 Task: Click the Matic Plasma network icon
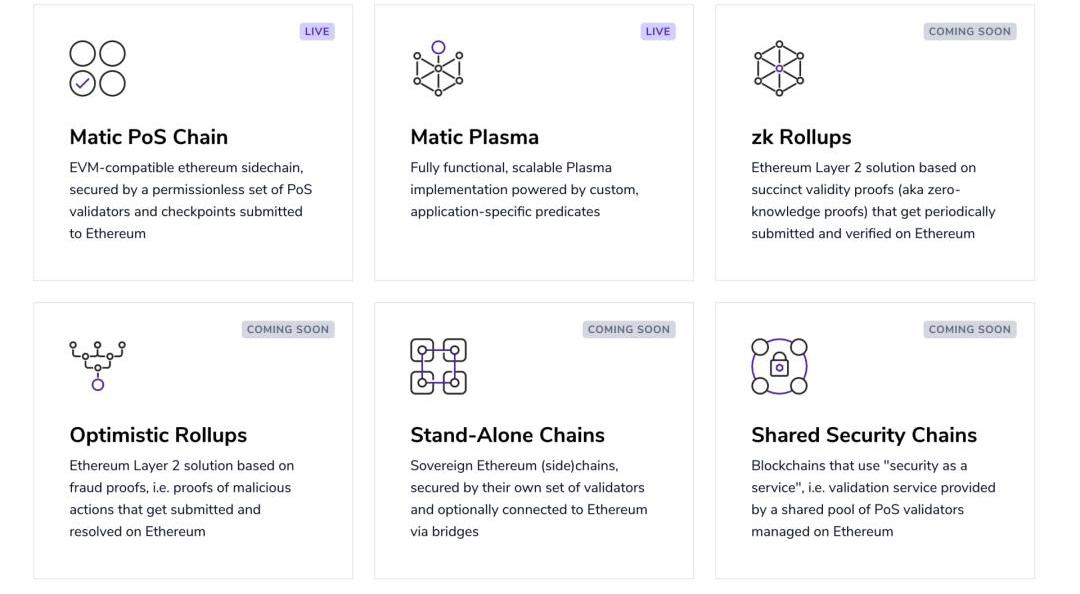click(x=438, y=68)
